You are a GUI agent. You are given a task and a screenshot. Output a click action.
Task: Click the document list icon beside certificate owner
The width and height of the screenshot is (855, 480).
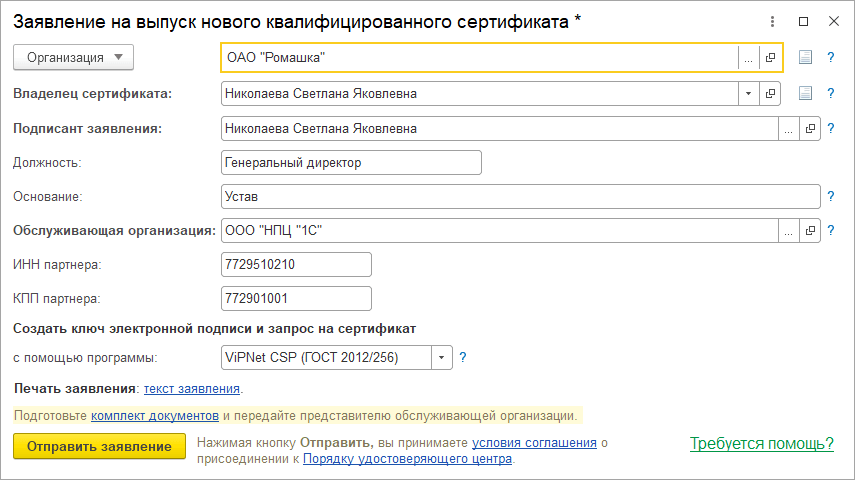806,94
